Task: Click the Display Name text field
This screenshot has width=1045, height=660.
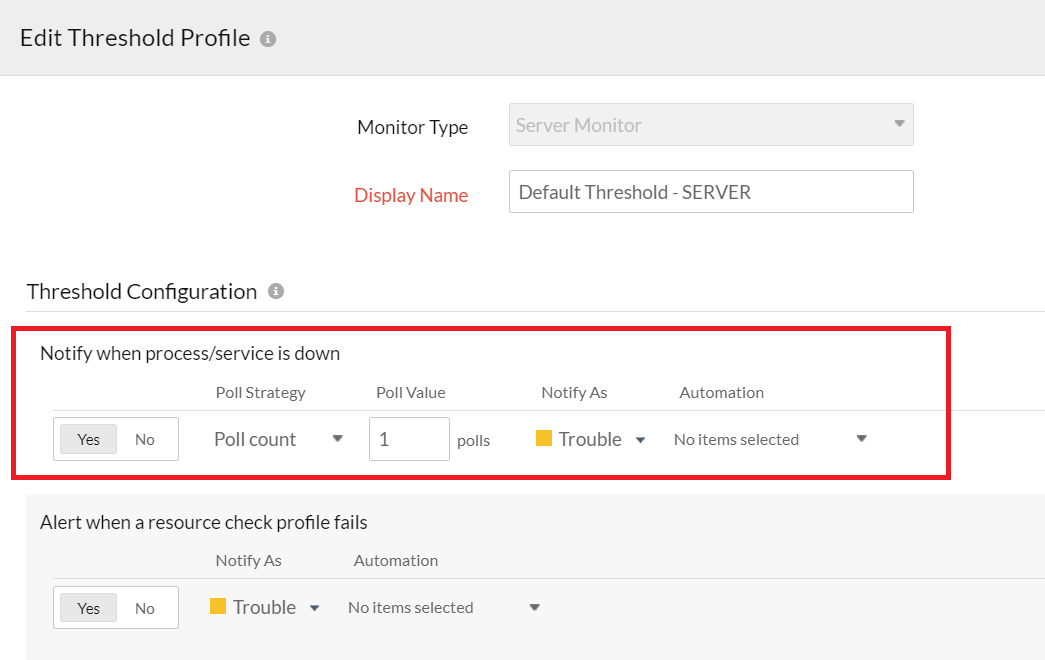Action: click(710, 192)
